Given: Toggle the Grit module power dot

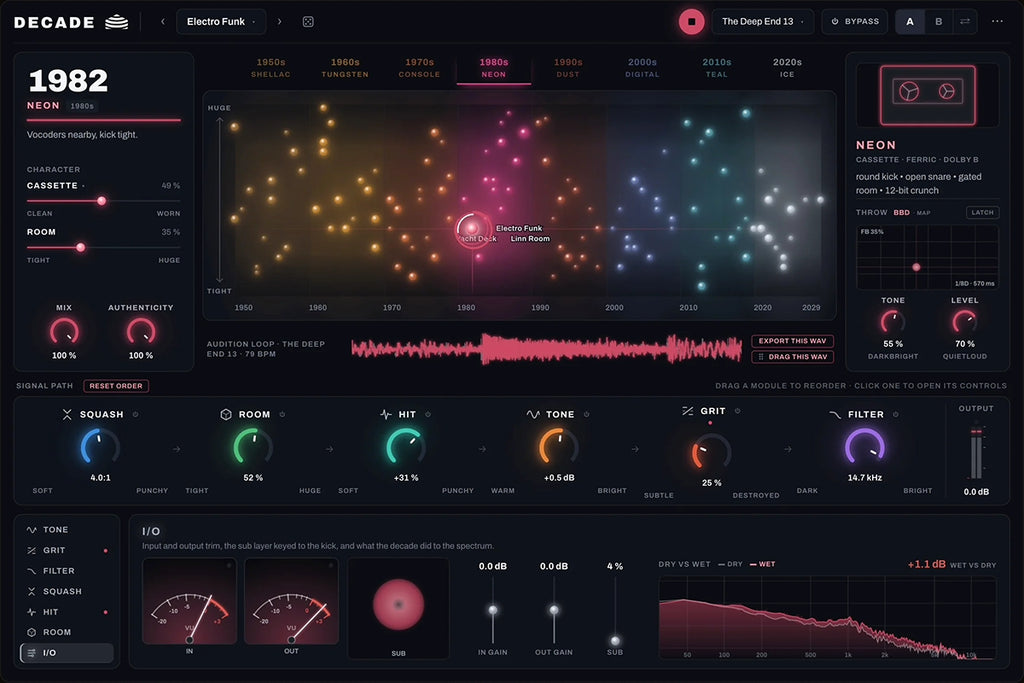Looking at the screenshot, I should pyautogui.click(x=737, y=411).
